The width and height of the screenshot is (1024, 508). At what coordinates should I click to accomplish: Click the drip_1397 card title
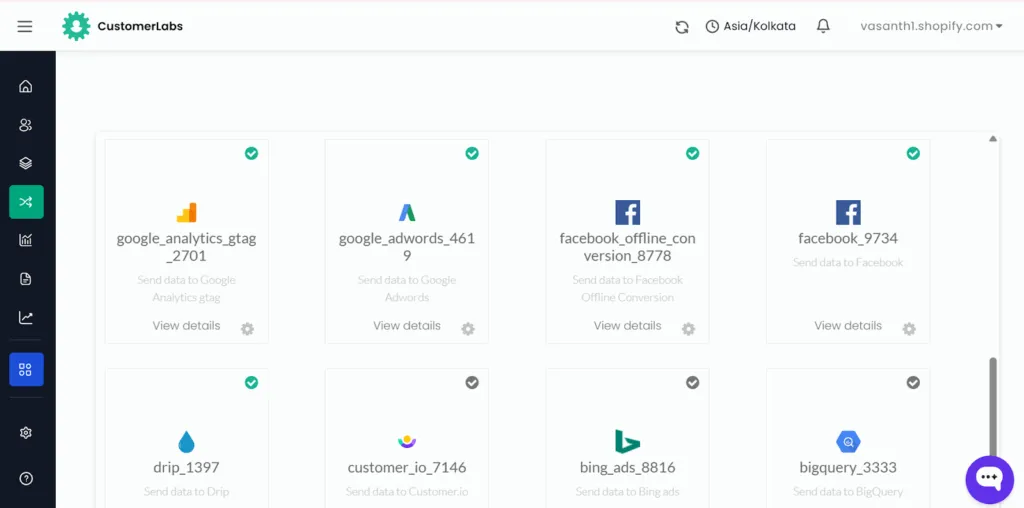[x=186, y=468]
